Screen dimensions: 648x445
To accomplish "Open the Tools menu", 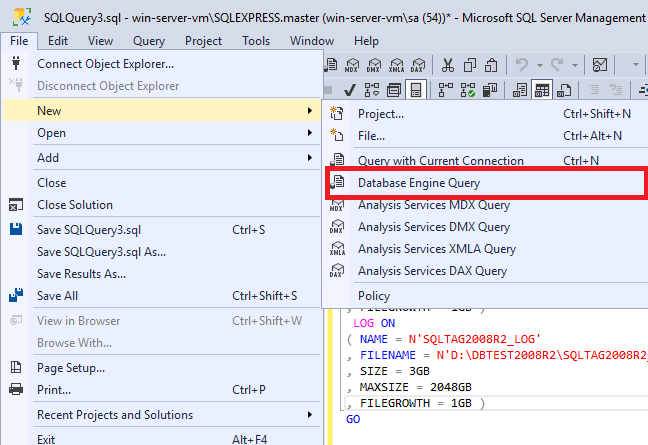I will pyautogui.click(x=256, y=41).
